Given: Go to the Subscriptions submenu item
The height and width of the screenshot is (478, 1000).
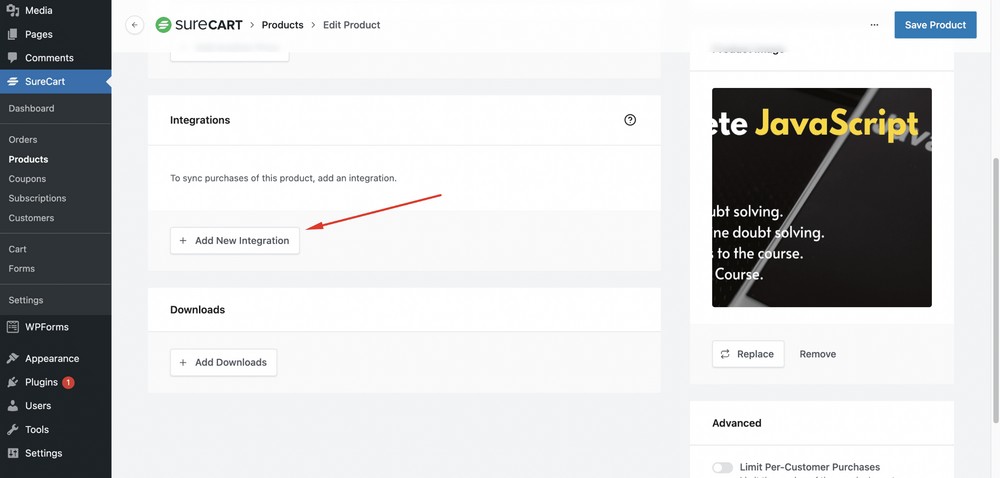Looking at the screenshot, I should tap(37, 198).
